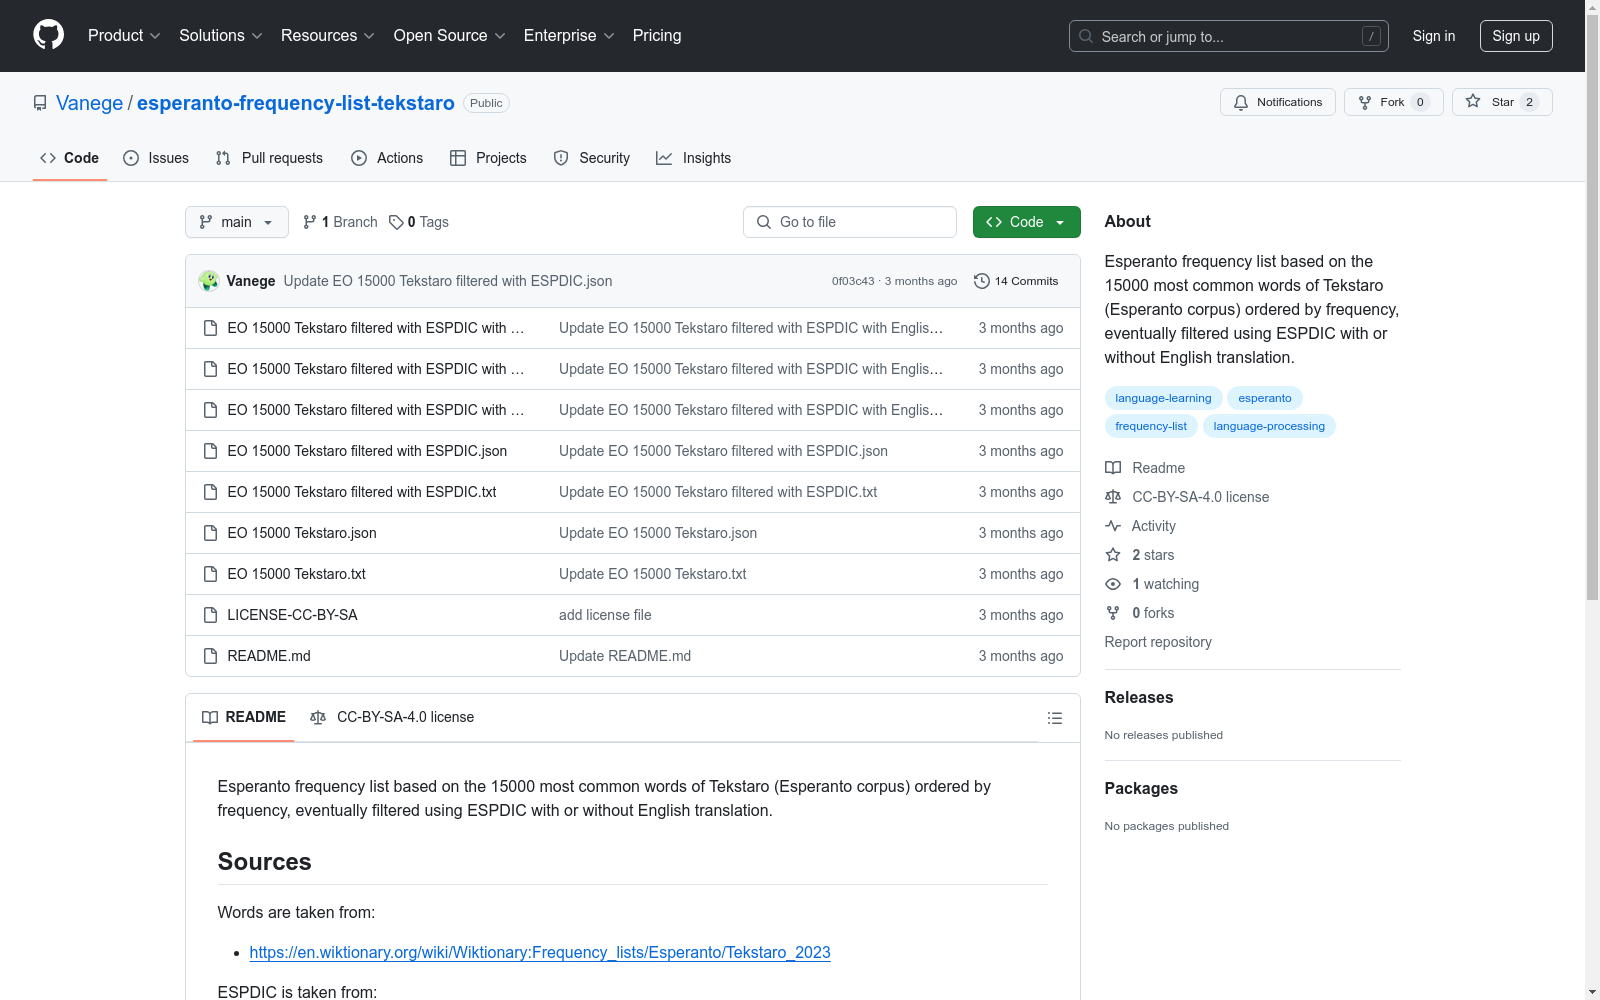
Task: Open the Wiktionary Tekstaro_2023 frequency list link
Action: 540,952
